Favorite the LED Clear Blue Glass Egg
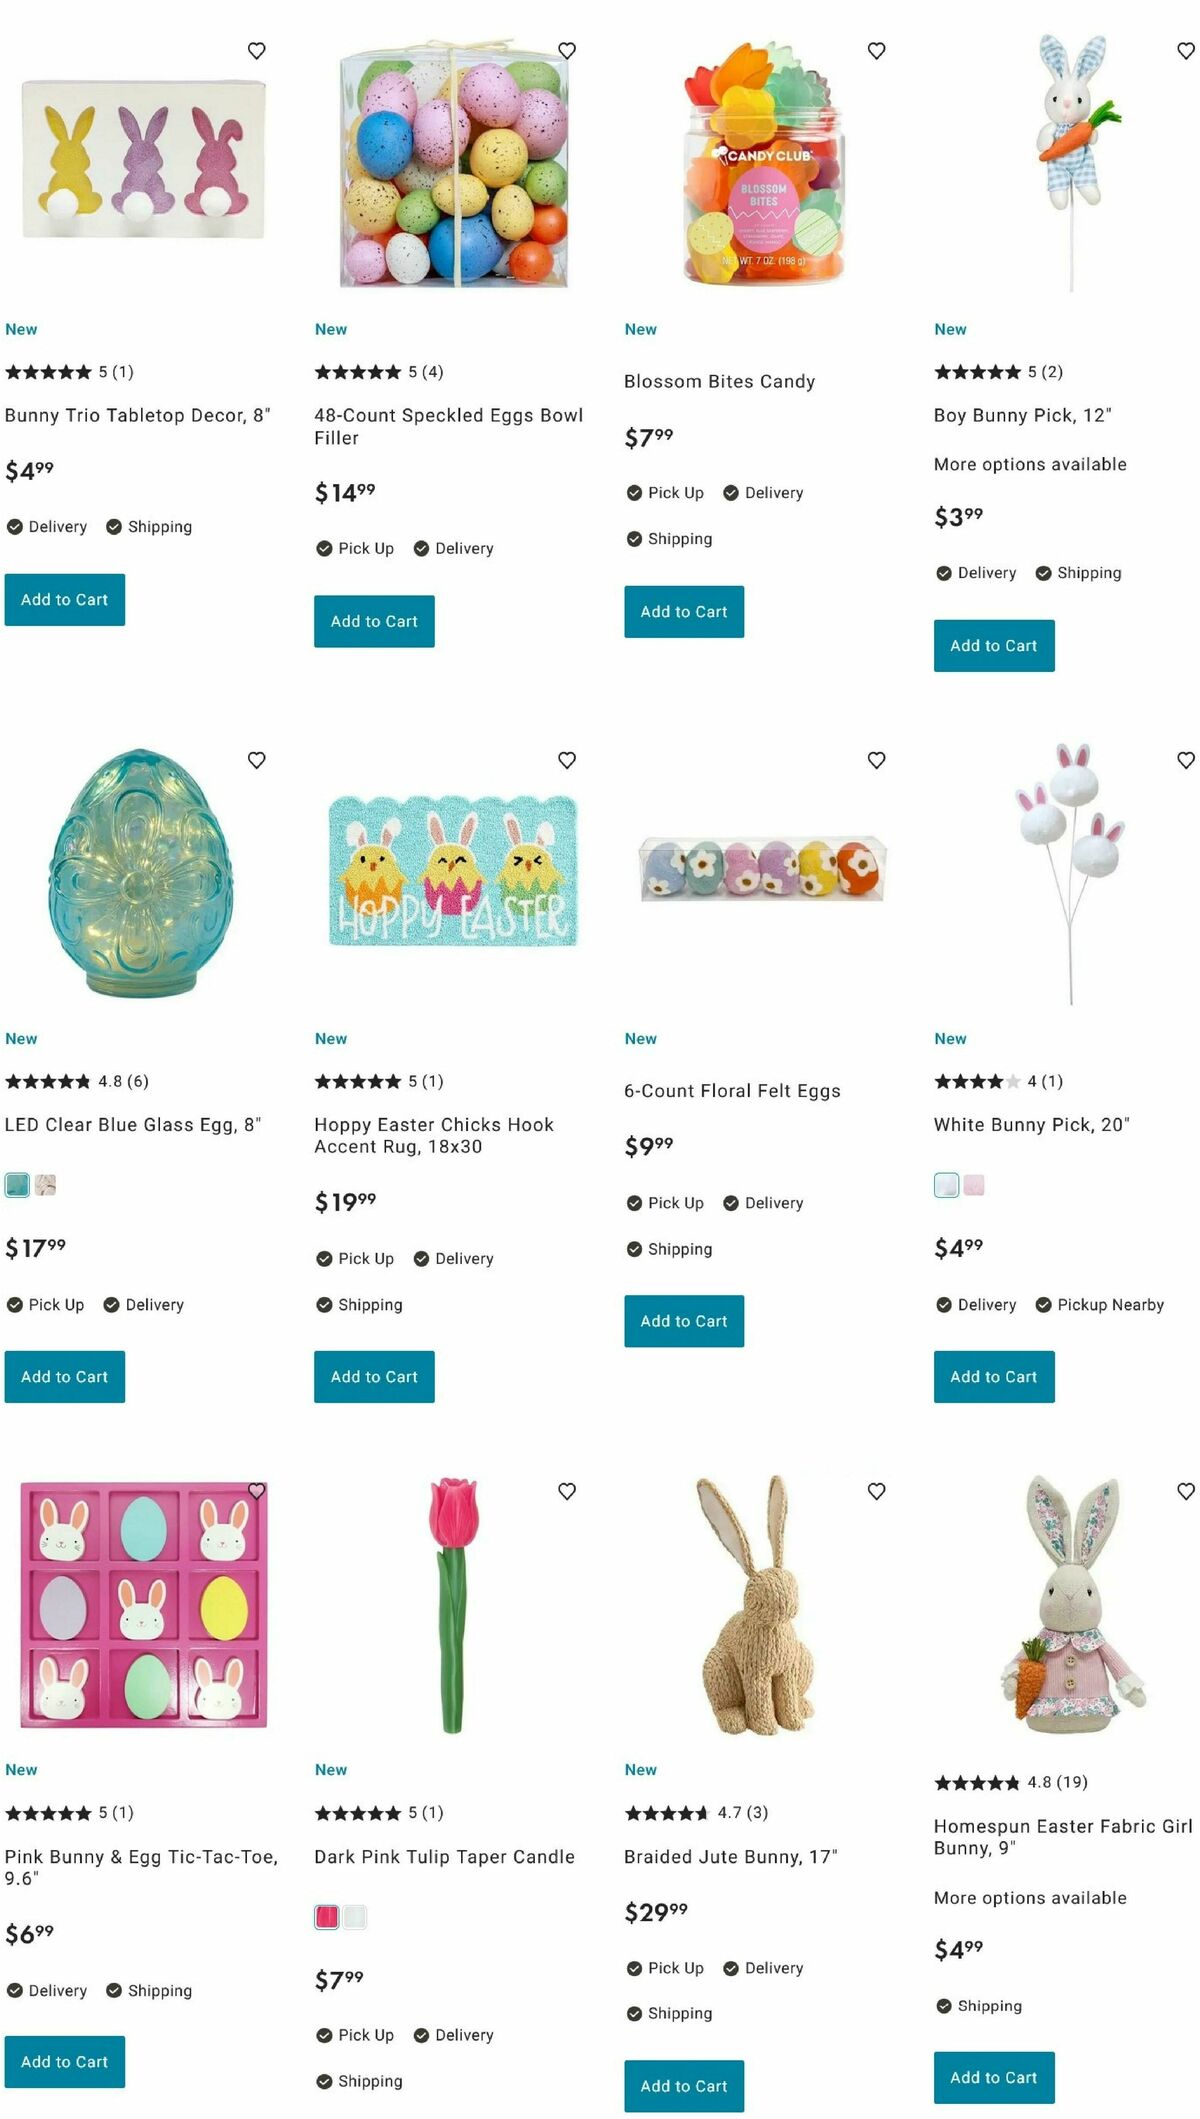1200x2119 pixels. (257, 760)
